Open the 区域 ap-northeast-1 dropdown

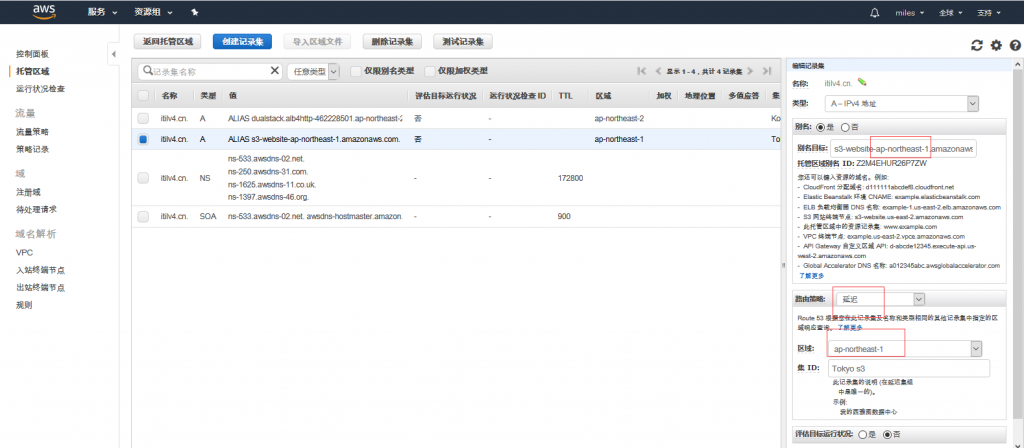[x=906, y=349]
